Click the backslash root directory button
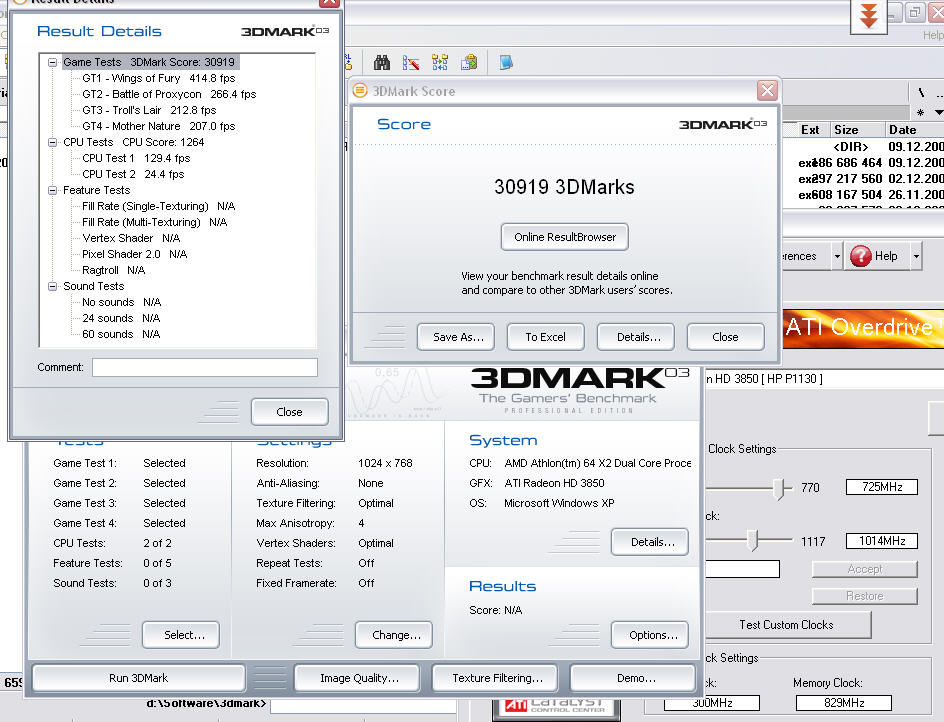Screen dimensions: 944x722 pos(921,93)
